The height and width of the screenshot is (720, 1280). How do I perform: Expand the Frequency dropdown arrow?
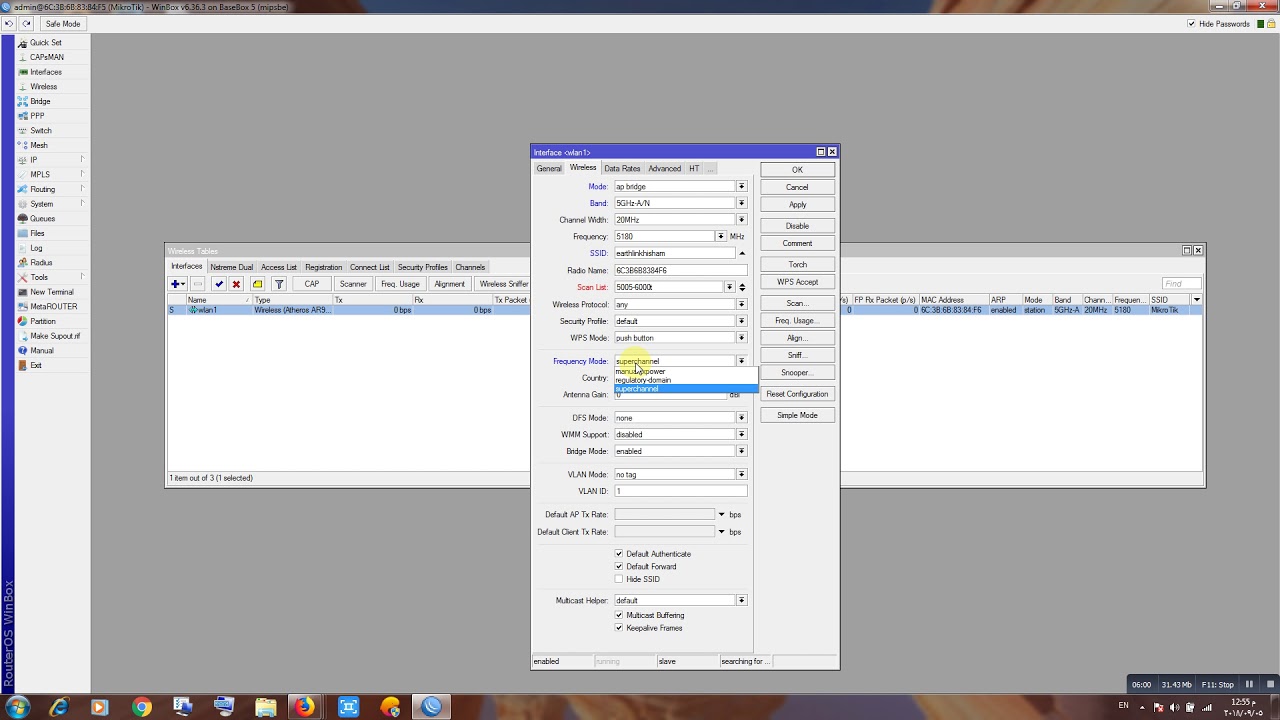click(x=720, y=237)
